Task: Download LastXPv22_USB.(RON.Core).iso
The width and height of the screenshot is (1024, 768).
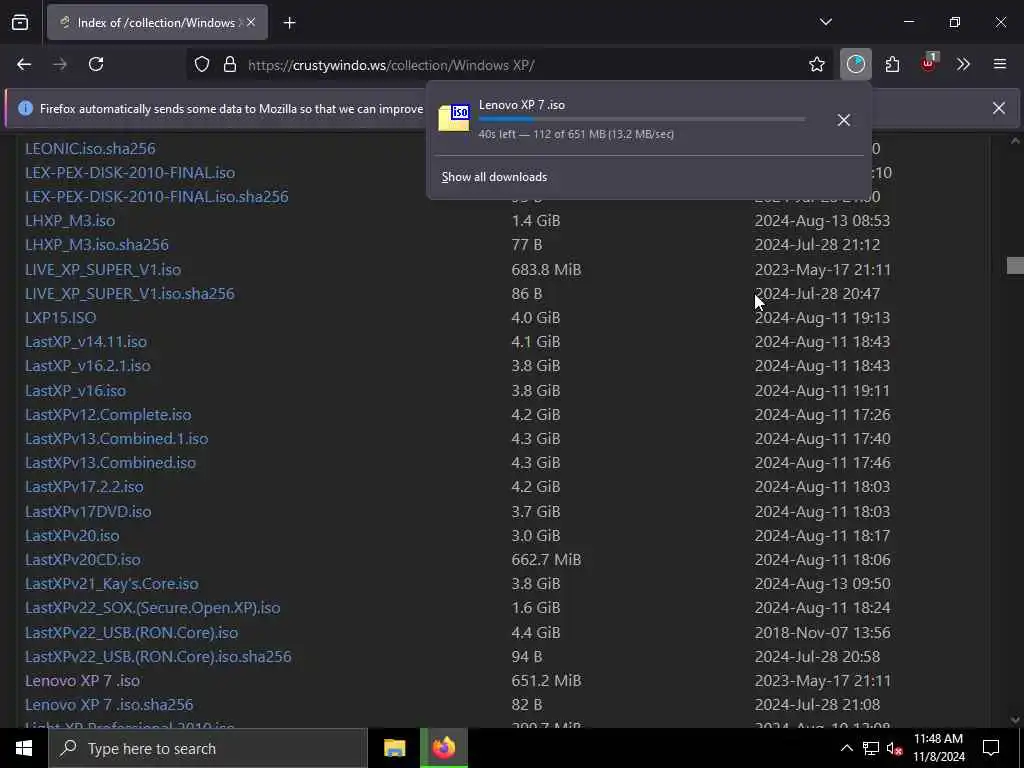Action: (x=131, y=632)
